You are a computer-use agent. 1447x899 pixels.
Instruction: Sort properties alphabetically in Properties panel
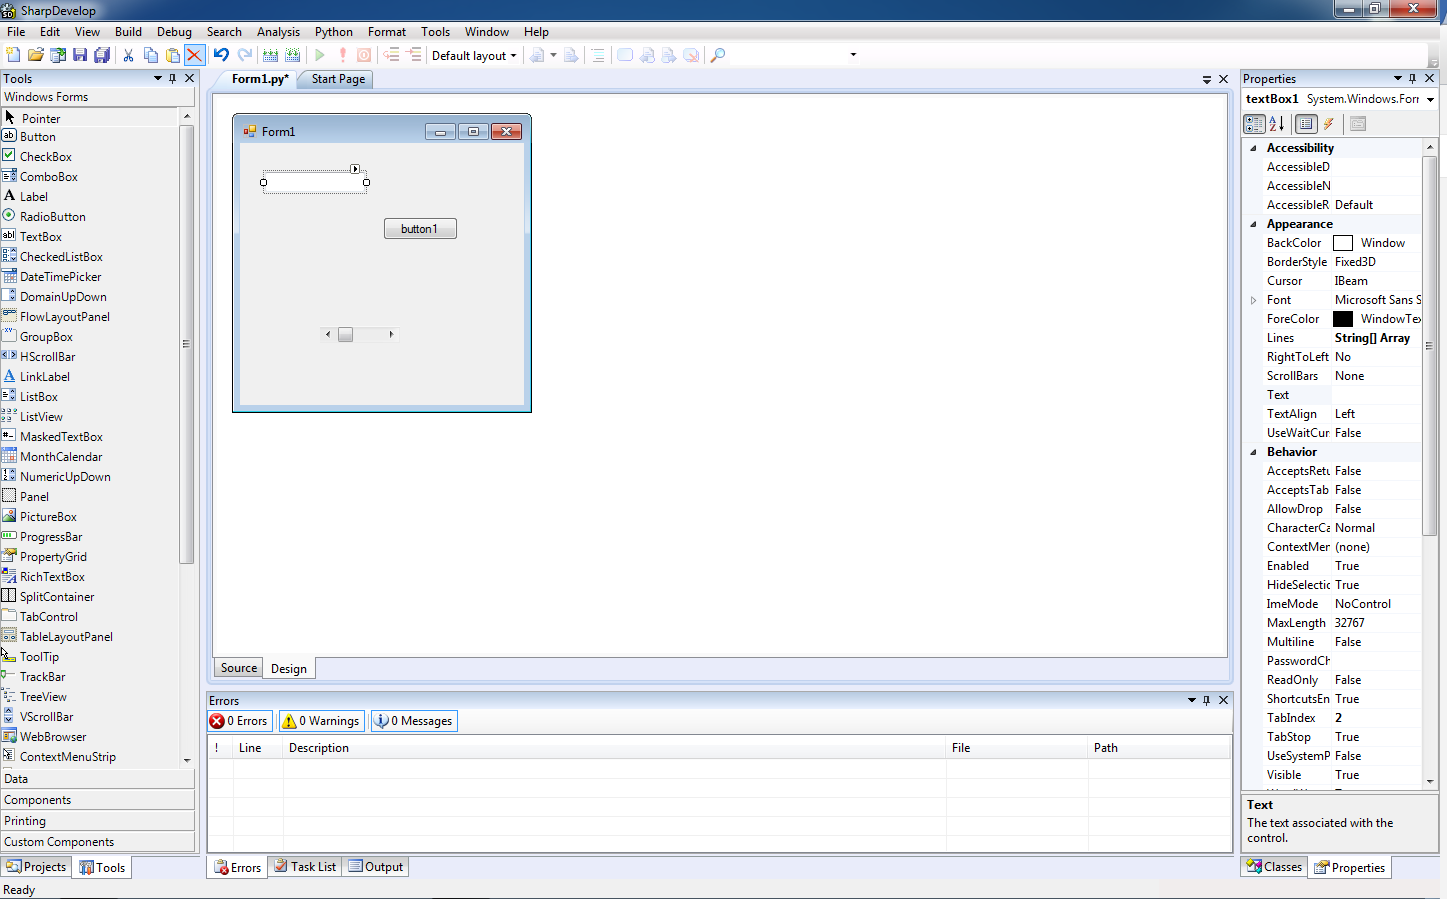(x=1278, y=123)
